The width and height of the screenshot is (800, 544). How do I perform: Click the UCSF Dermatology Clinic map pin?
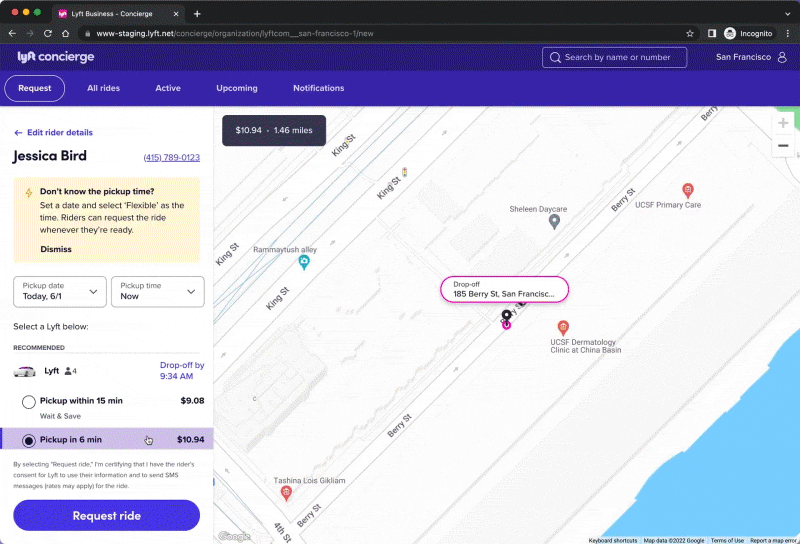coord(563,328)
